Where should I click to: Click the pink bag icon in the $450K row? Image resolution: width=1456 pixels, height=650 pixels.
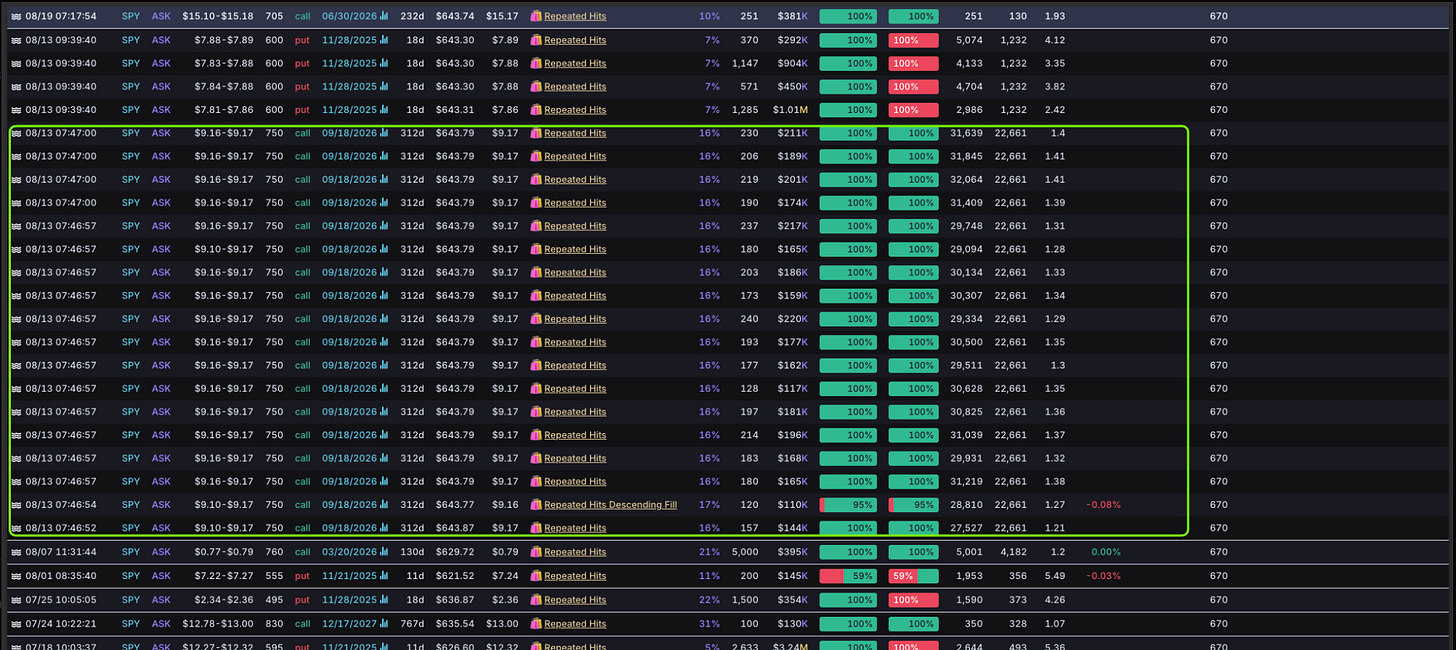click(x=536, y=86)
